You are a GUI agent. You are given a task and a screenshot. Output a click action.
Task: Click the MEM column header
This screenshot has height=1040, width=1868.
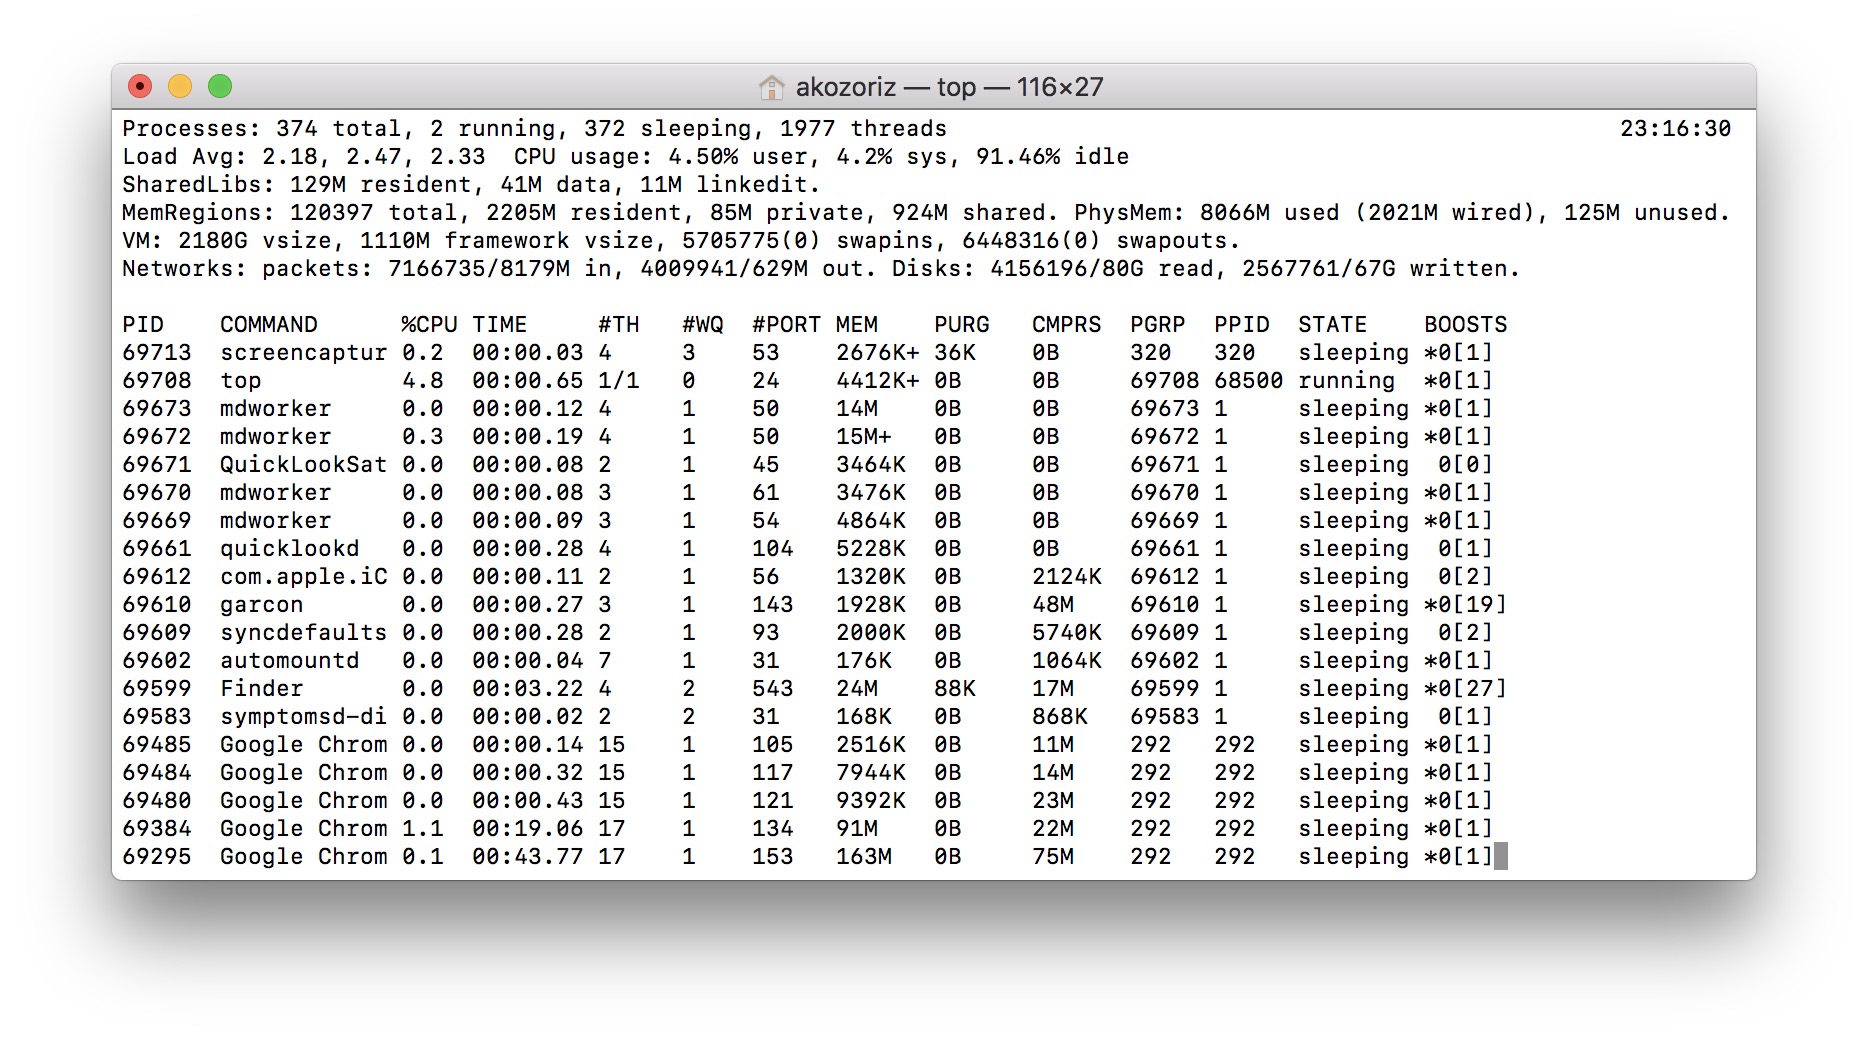[856, 325]
